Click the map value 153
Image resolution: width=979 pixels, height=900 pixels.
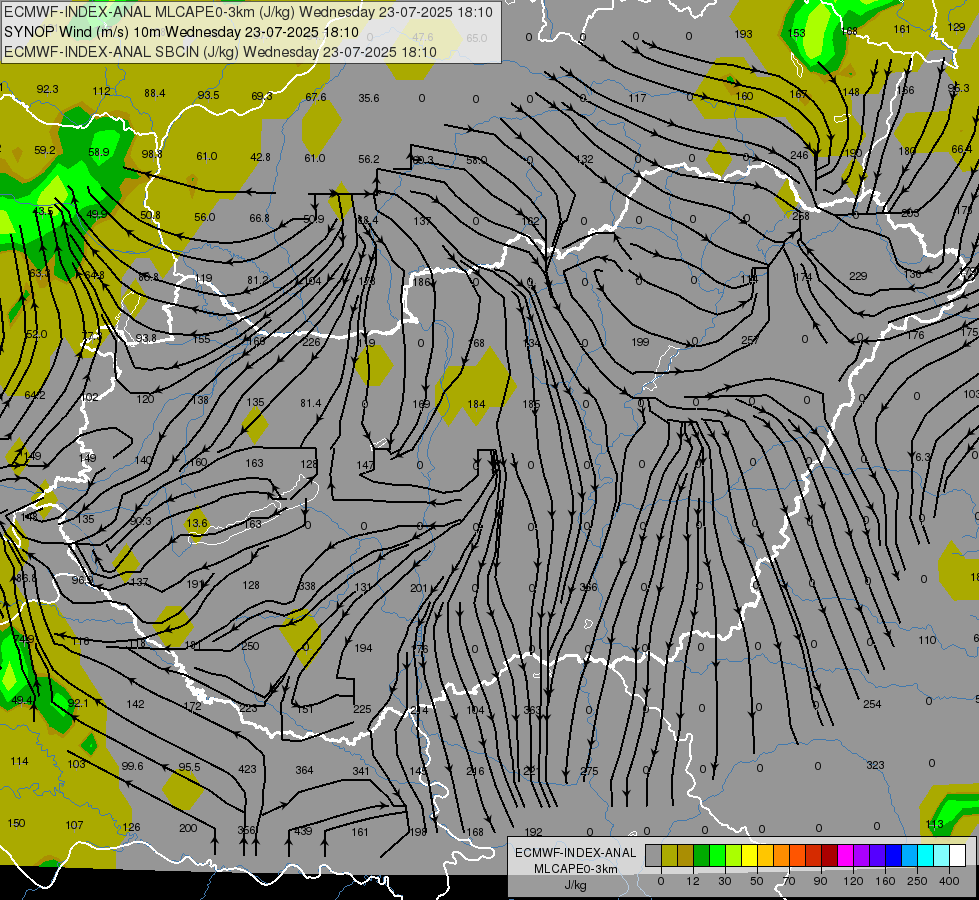[797, 32]
